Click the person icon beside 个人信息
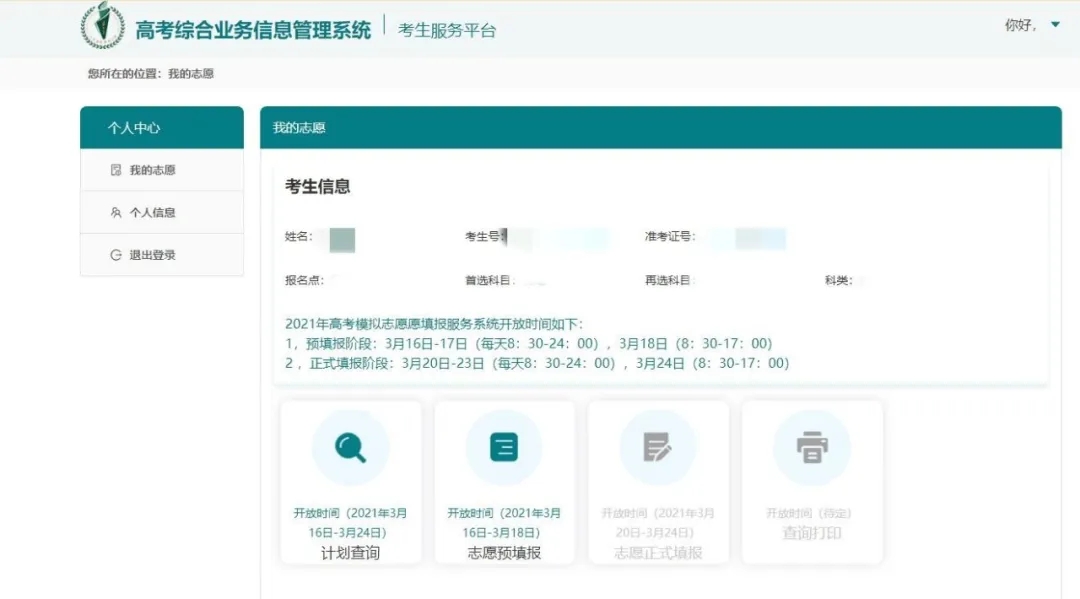This screenshot has width=1080, height=599. click(x=116, y=213)
